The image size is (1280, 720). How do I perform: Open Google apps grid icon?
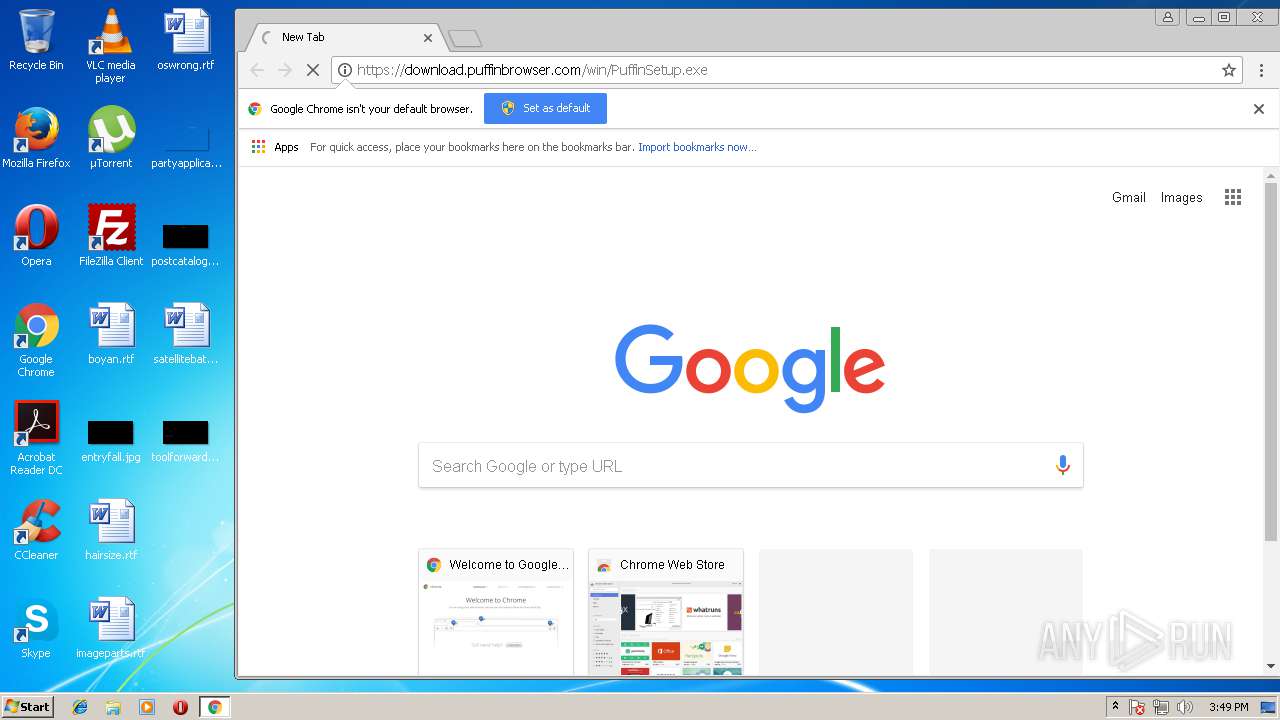coord(1233,197)
